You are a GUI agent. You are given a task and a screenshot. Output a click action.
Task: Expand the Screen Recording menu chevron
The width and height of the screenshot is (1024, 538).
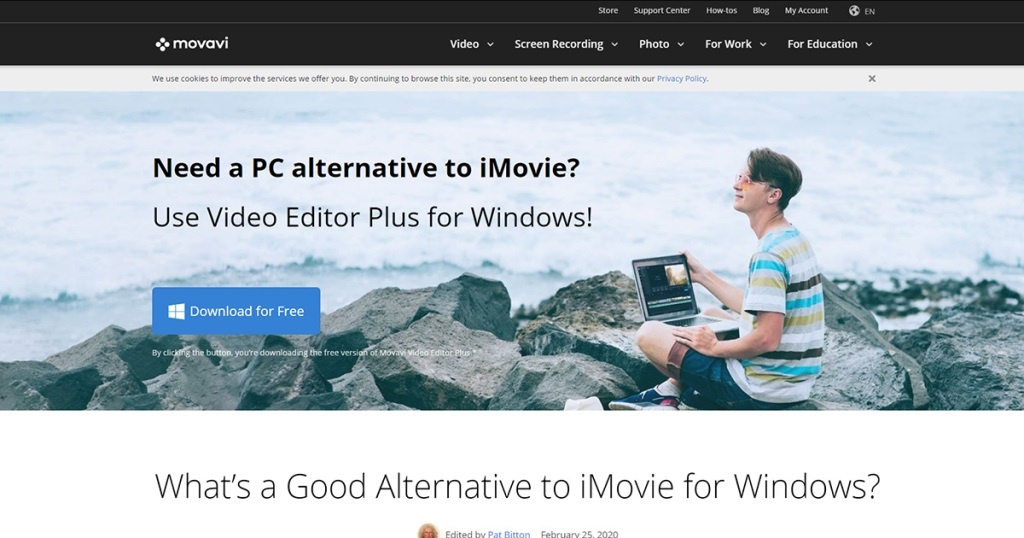(615, 44)
